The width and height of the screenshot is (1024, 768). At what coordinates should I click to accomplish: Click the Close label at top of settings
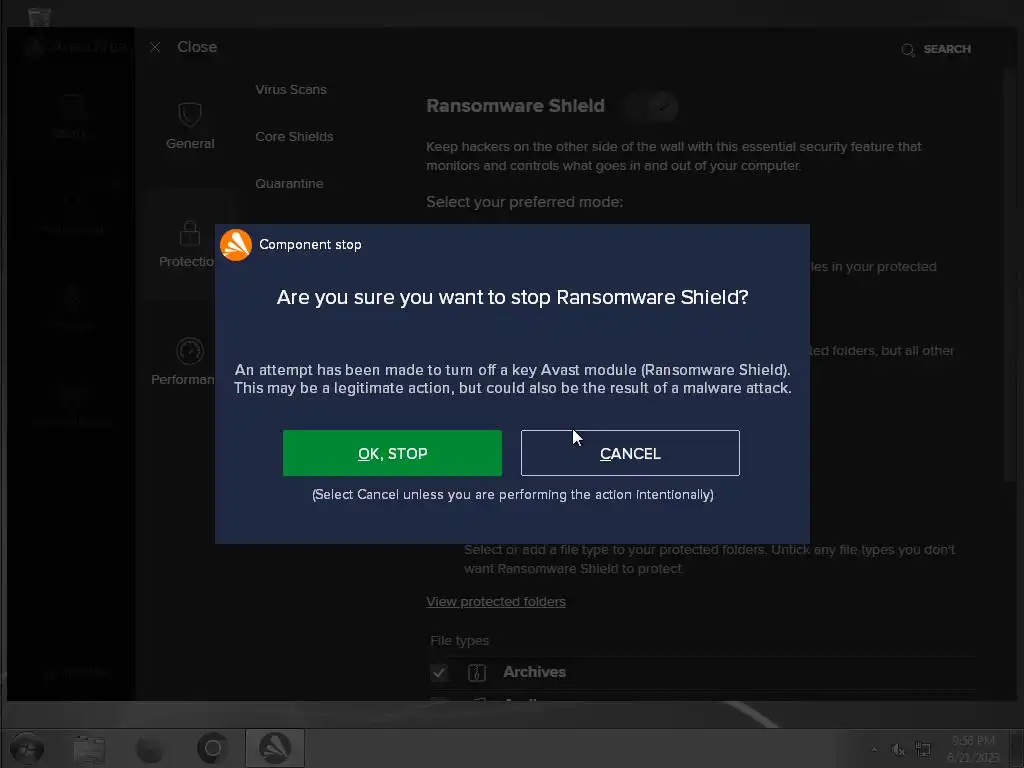point(197,47)
